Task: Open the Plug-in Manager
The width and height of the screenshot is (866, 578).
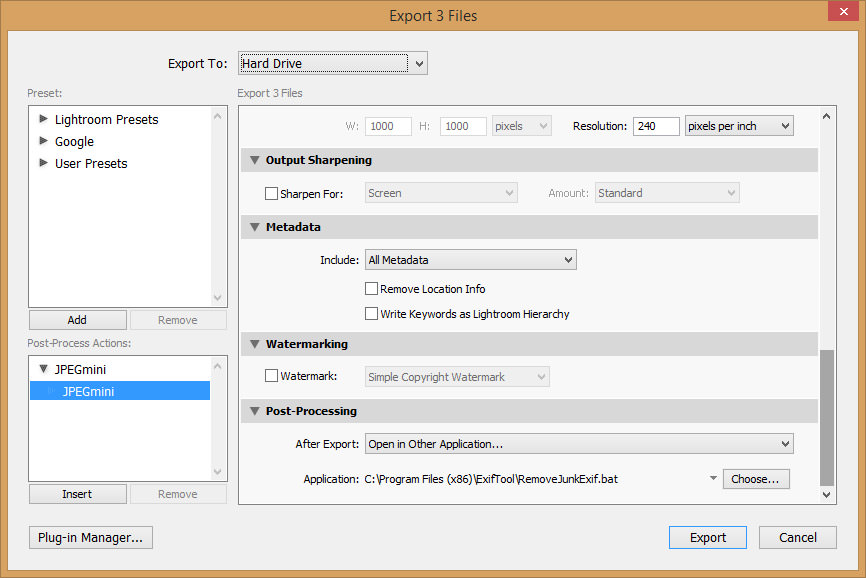Action: point(90,537)
